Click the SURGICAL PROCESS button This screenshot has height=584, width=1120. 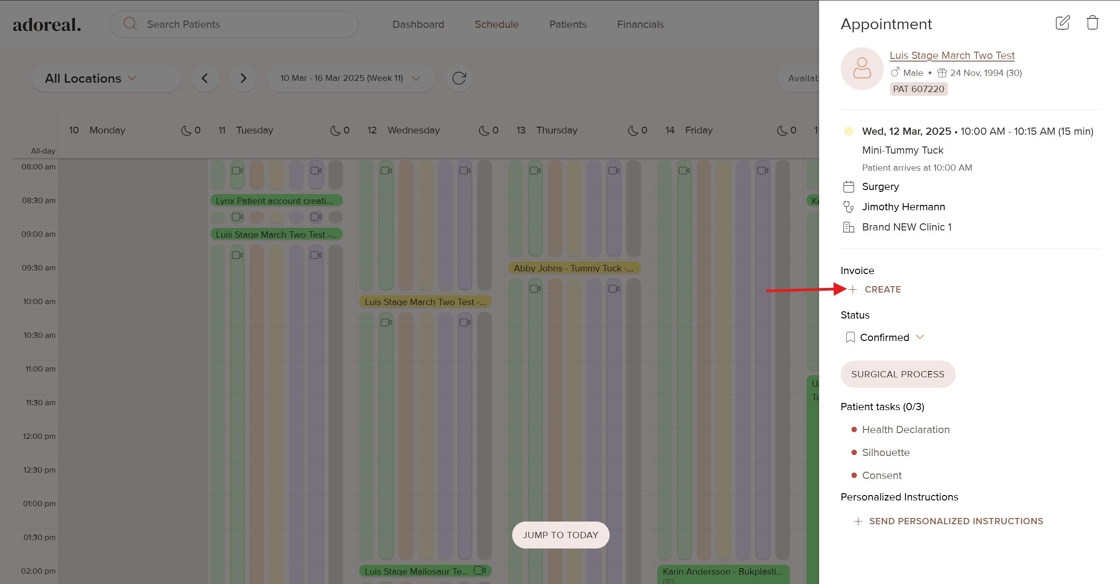[x=898, y=374]
